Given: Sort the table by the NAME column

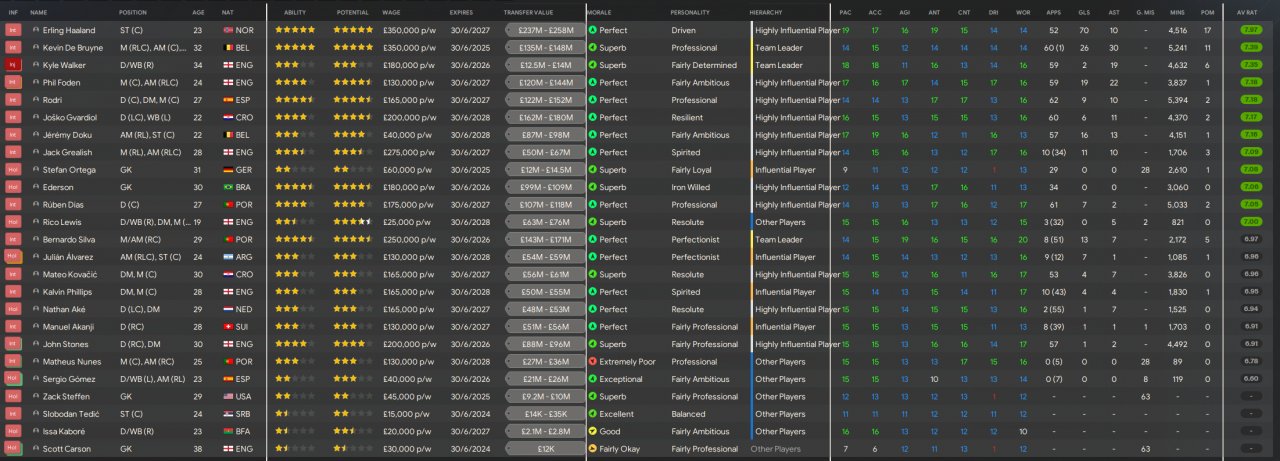Looking at the screenshot, I should (x=39, y=12).
